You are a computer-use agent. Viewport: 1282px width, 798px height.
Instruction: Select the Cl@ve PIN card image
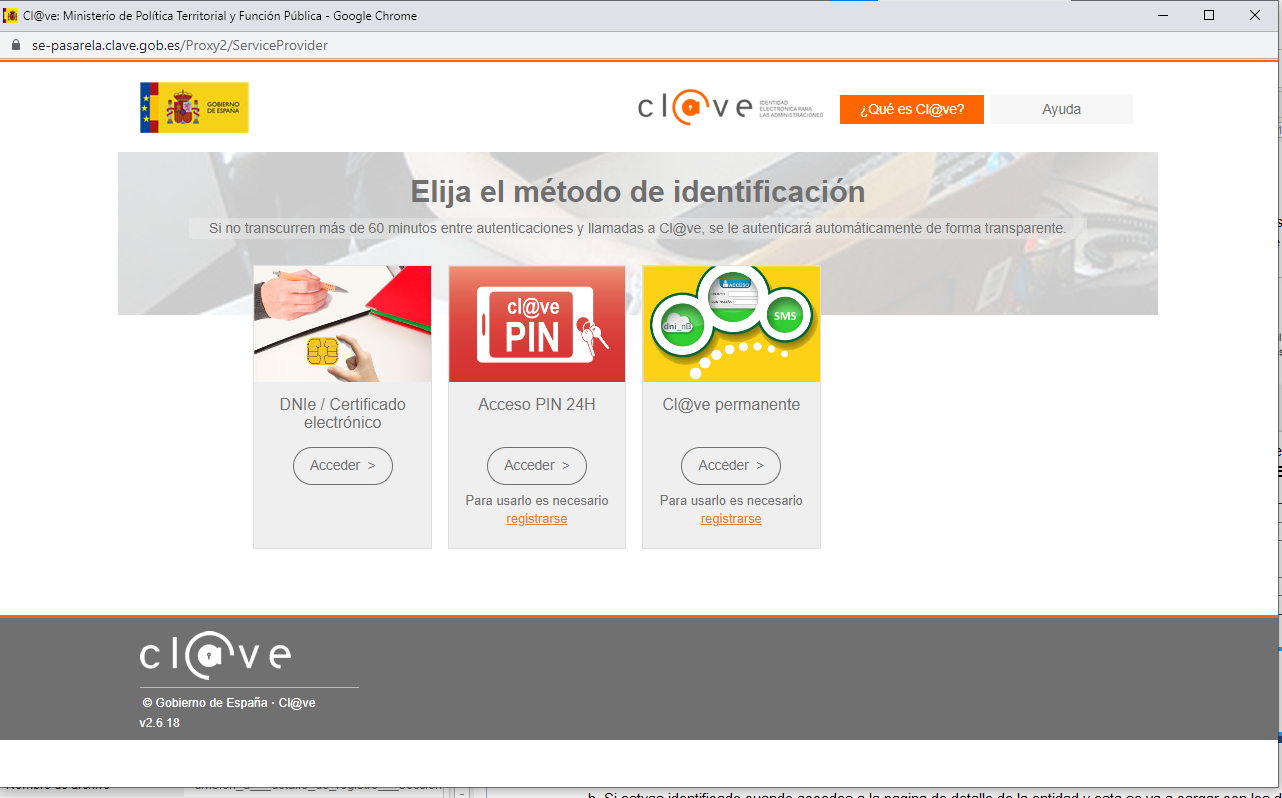537,324
